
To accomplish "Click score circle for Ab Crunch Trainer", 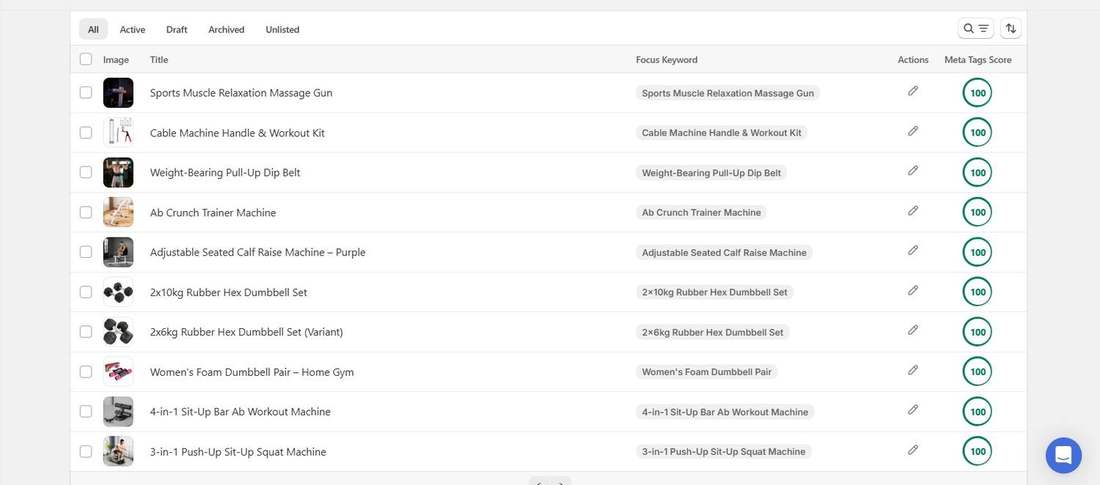I will click(977, 212).
